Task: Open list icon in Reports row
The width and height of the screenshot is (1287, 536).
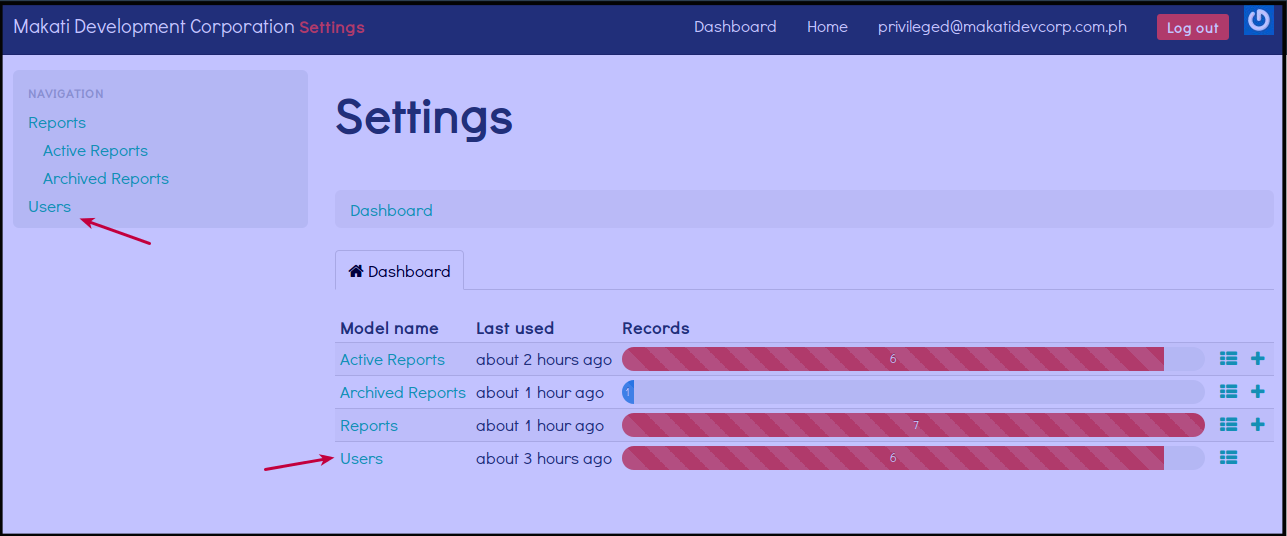Action: [x=1229, y=425]
